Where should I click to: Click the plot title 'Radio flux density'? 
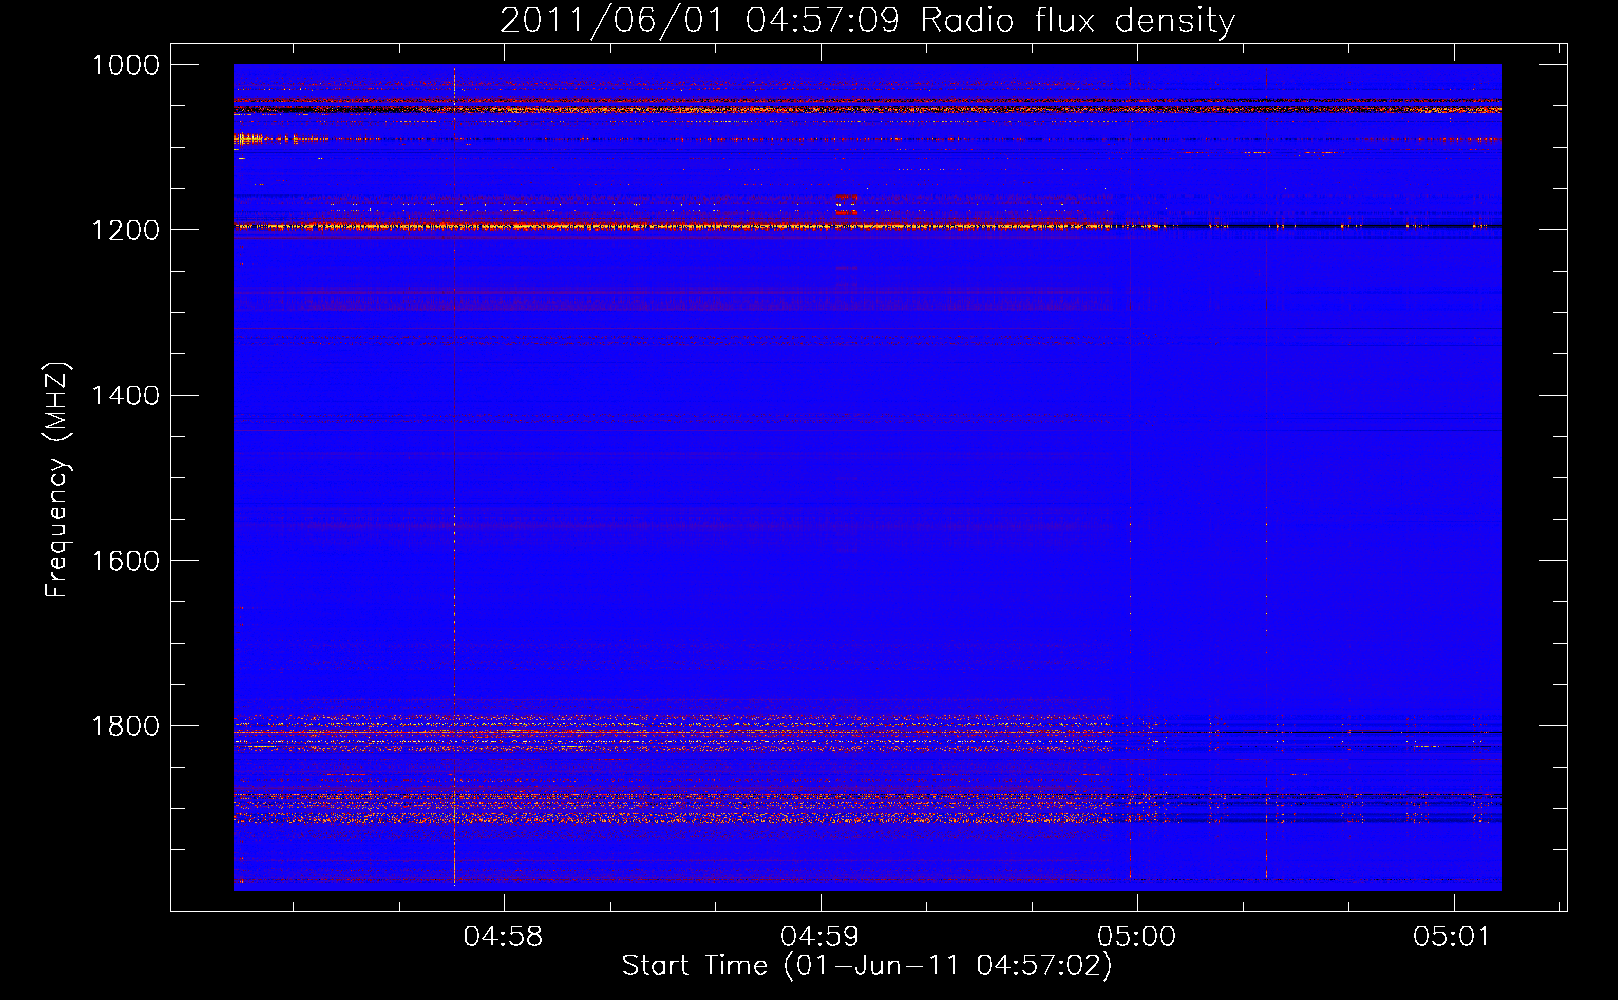click(1077, 21)
